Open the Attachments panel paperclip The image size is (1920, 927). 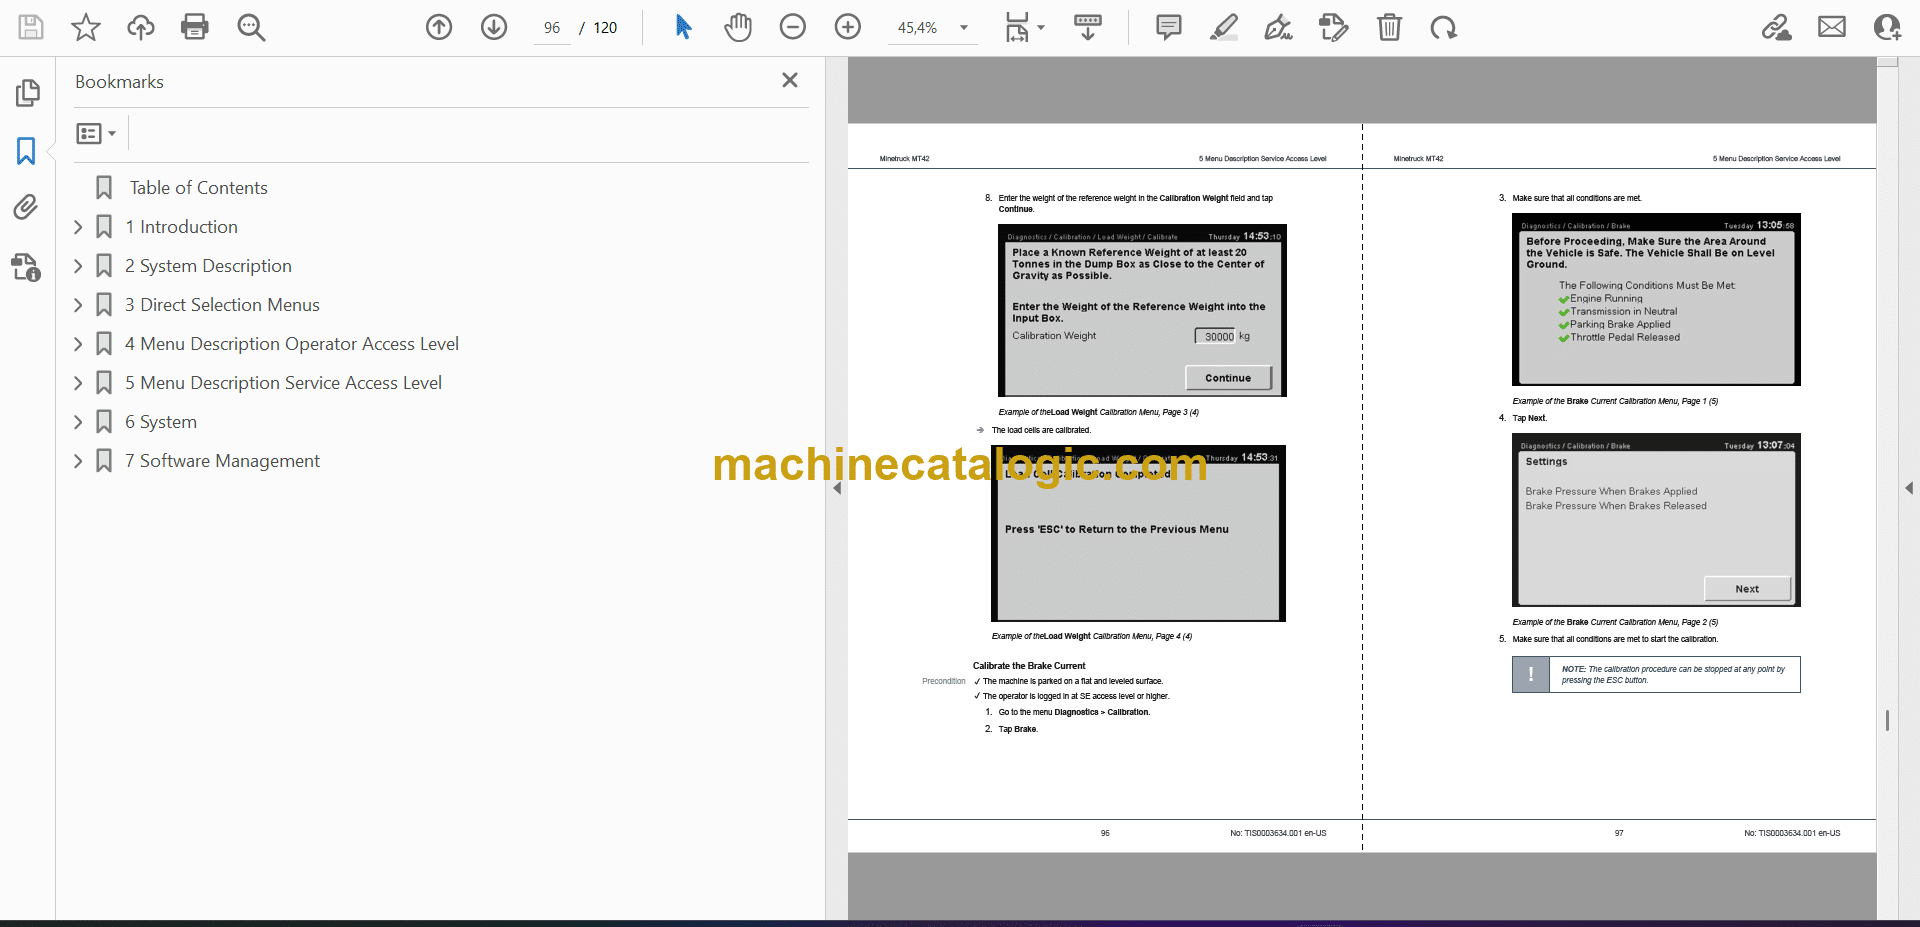point(26,207)
